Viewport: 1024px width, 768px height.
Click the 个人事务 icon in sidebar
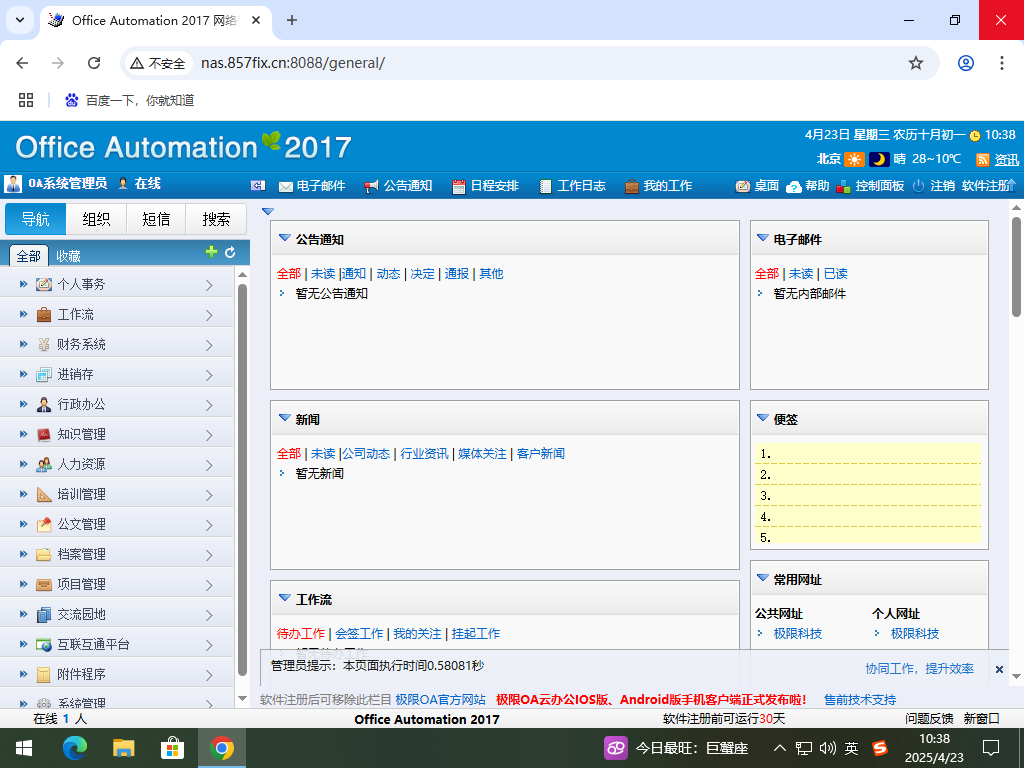(x=44, y=284)
